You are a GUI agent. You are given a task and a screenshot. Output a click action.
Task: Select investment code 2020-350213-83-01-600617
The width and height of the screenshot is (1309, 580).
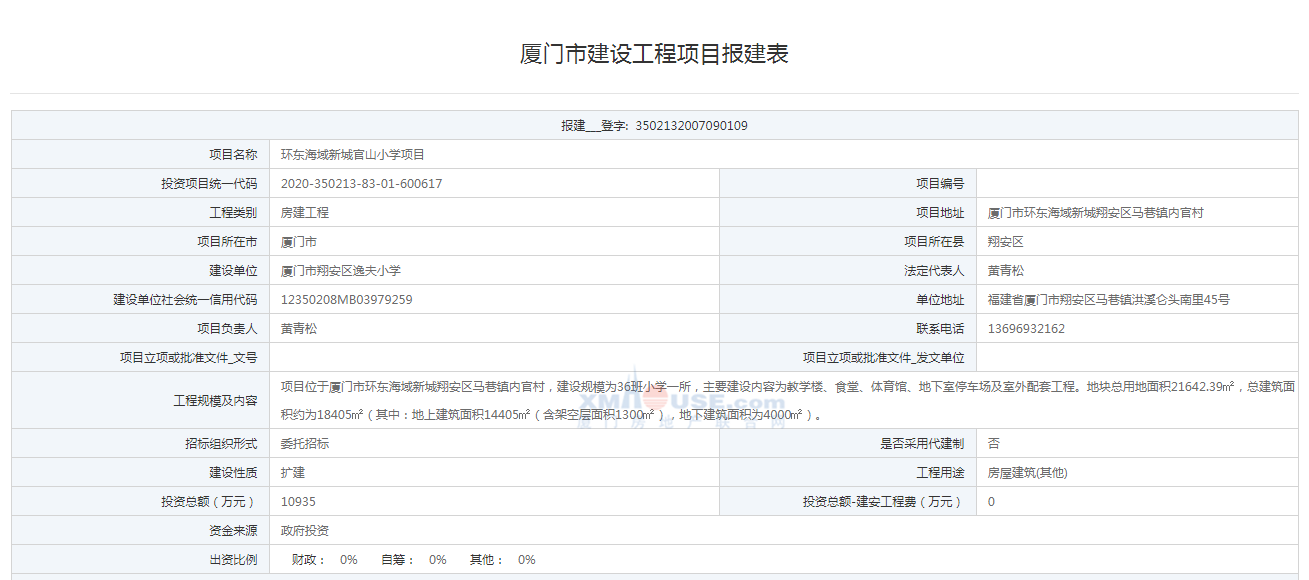tap(361, 184)
